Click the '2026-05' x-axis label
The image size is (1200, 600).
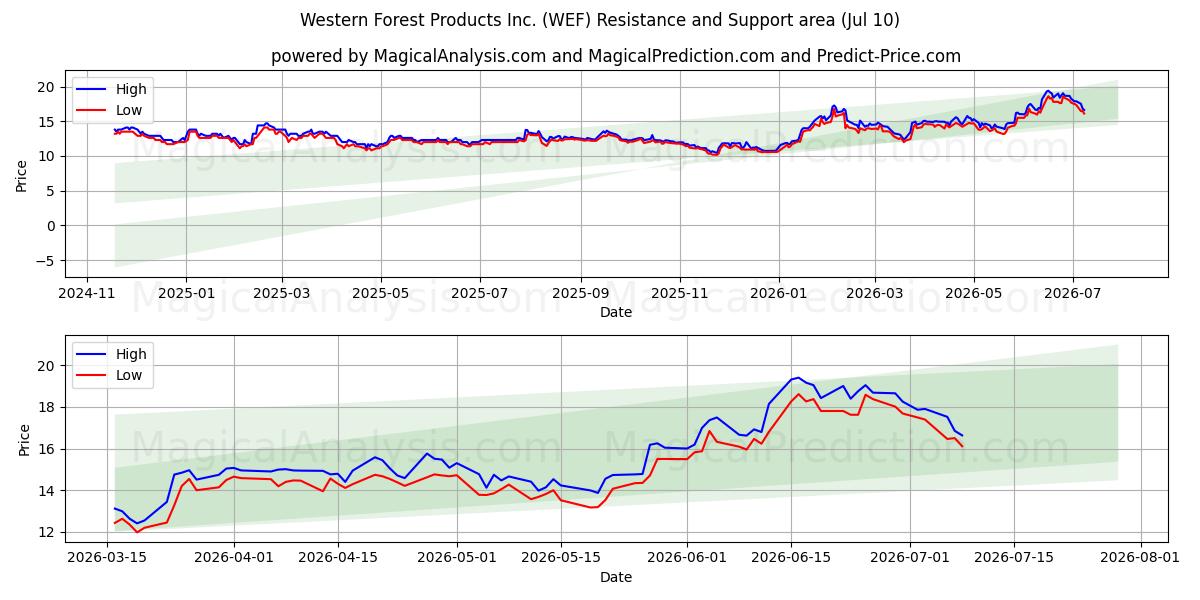(x=974, y=294)
